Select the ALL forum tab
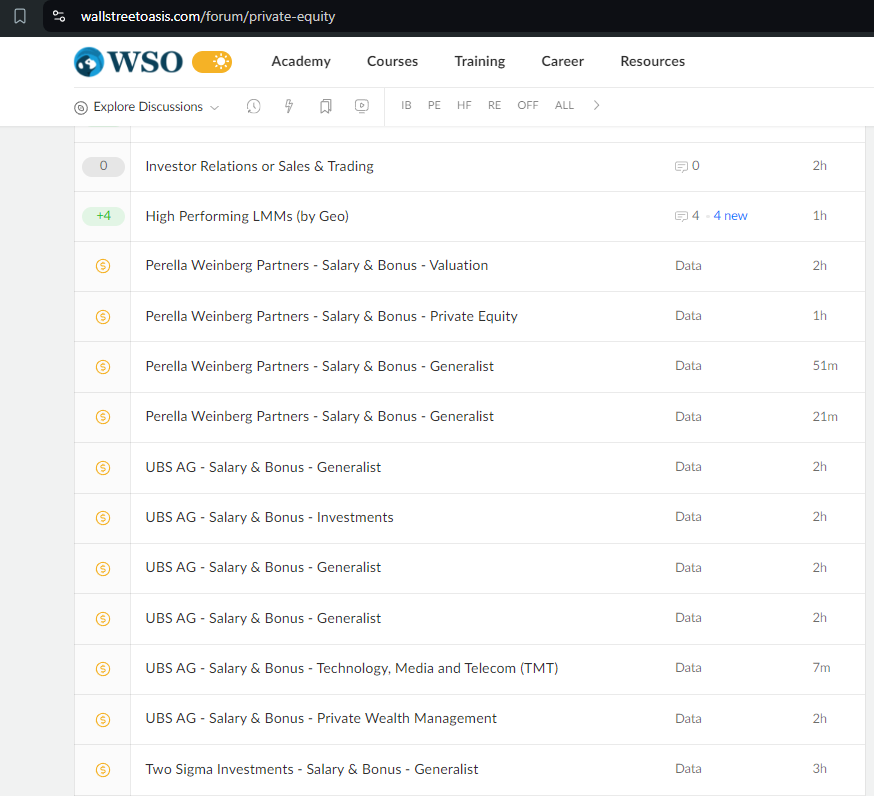The width and height of the screenshot is (874, 796). (564, 105)
